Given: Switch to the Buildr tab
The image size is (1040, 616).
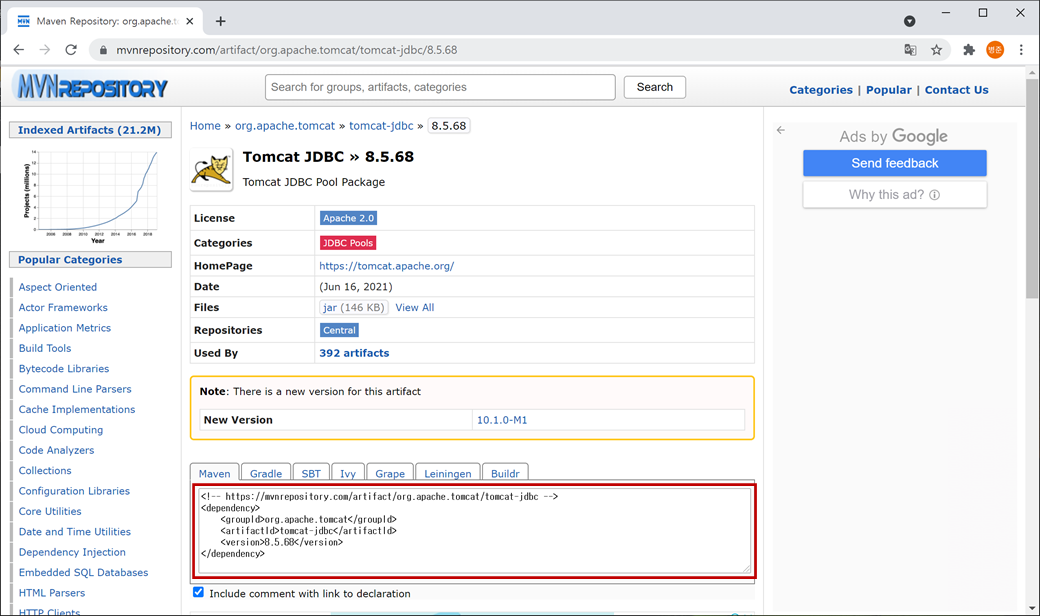Looking at the screenshot, I should [x=505, y=472].
